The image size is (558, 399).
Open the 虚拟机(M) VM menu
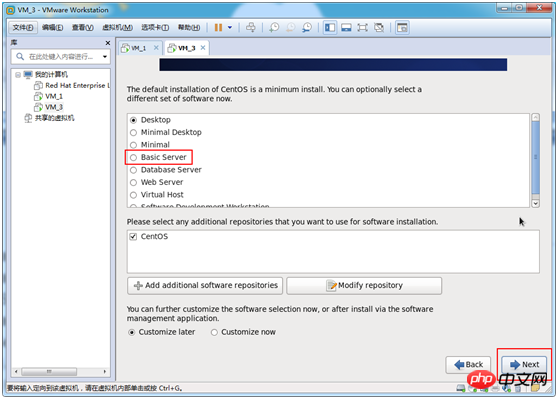tap(117, 27)
